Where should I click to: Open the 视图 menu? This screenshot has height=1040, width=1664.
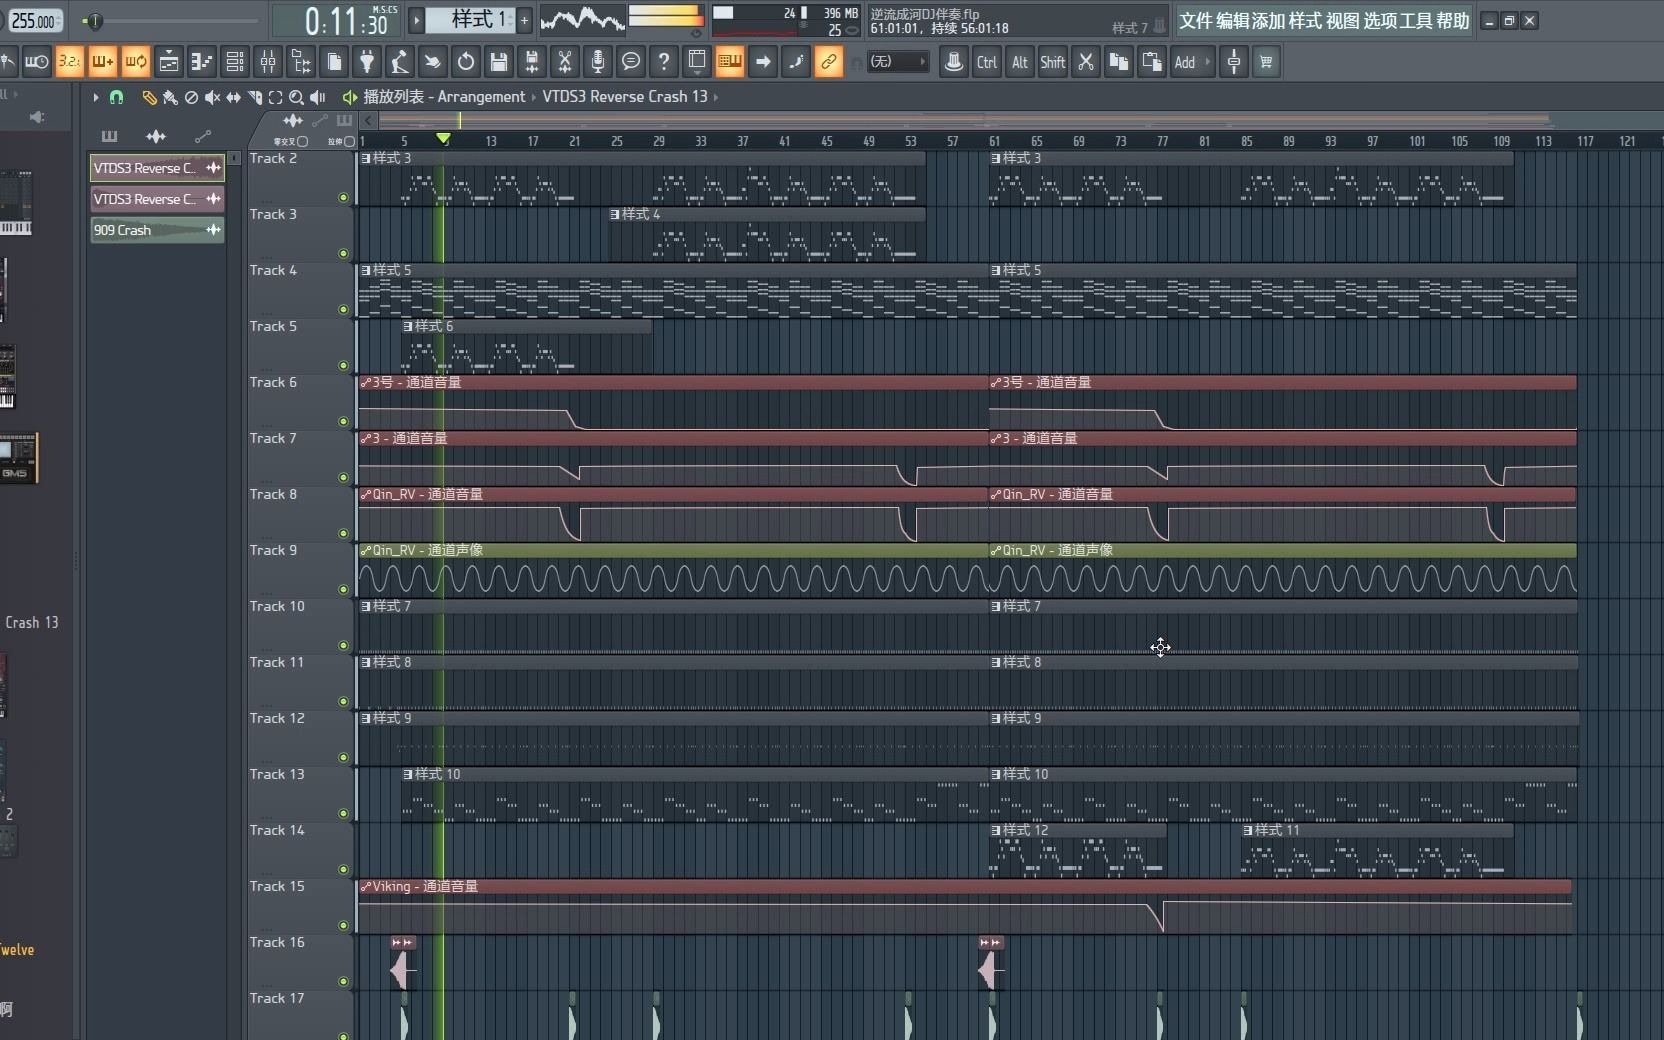(x=1343, y=21)
